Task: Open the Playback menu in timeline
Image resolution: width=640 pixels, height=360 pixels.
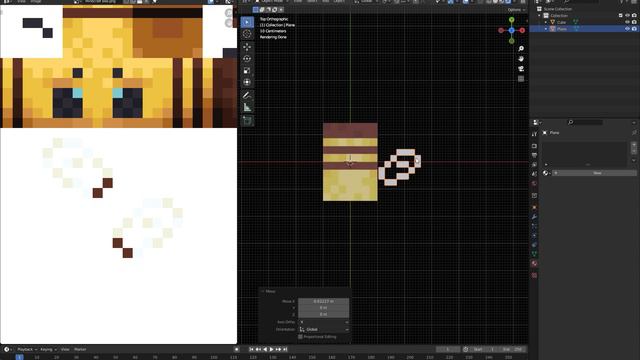Action: point(26,349)
